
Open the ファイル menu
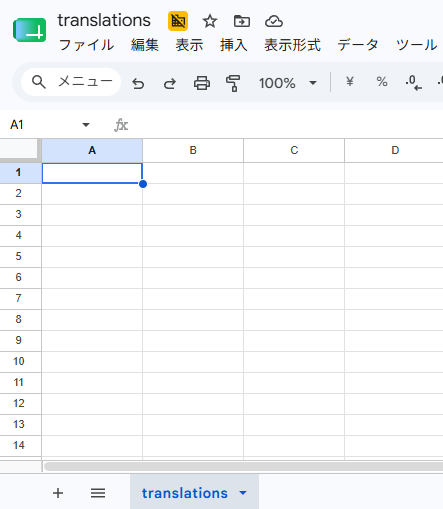pyautogui.click(x=86, y=45)
